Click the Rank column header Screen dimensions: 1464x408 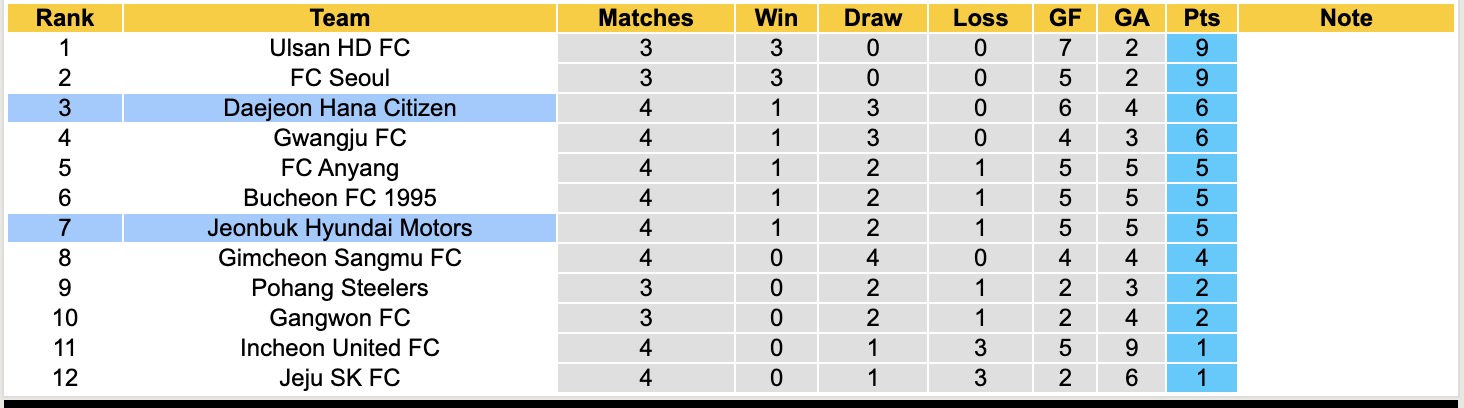tap(65, 18)
